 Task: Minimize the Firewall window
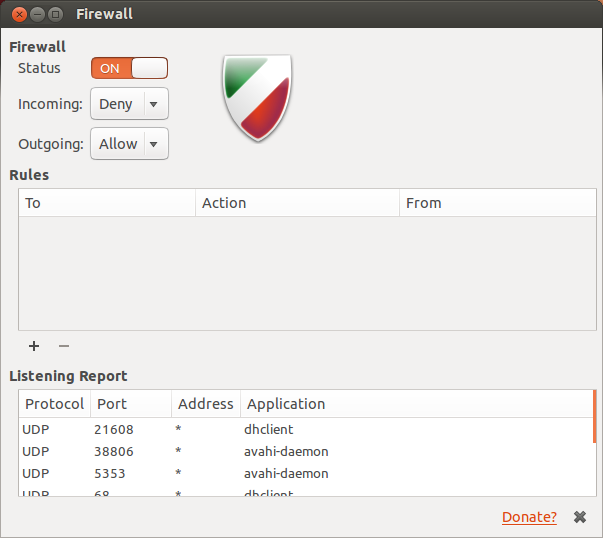pos(37,14)
